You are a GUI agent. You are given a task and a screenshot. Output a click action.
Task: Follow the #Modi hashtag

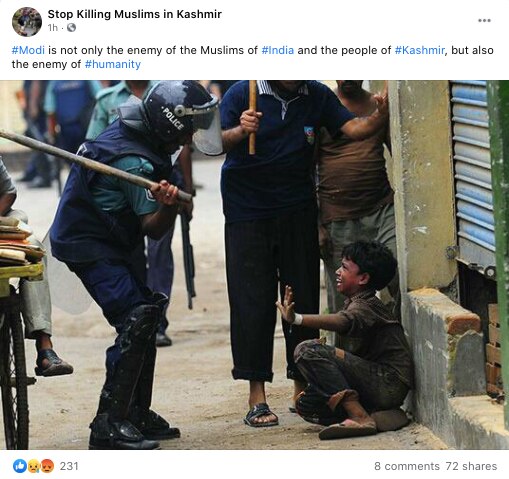28,50
